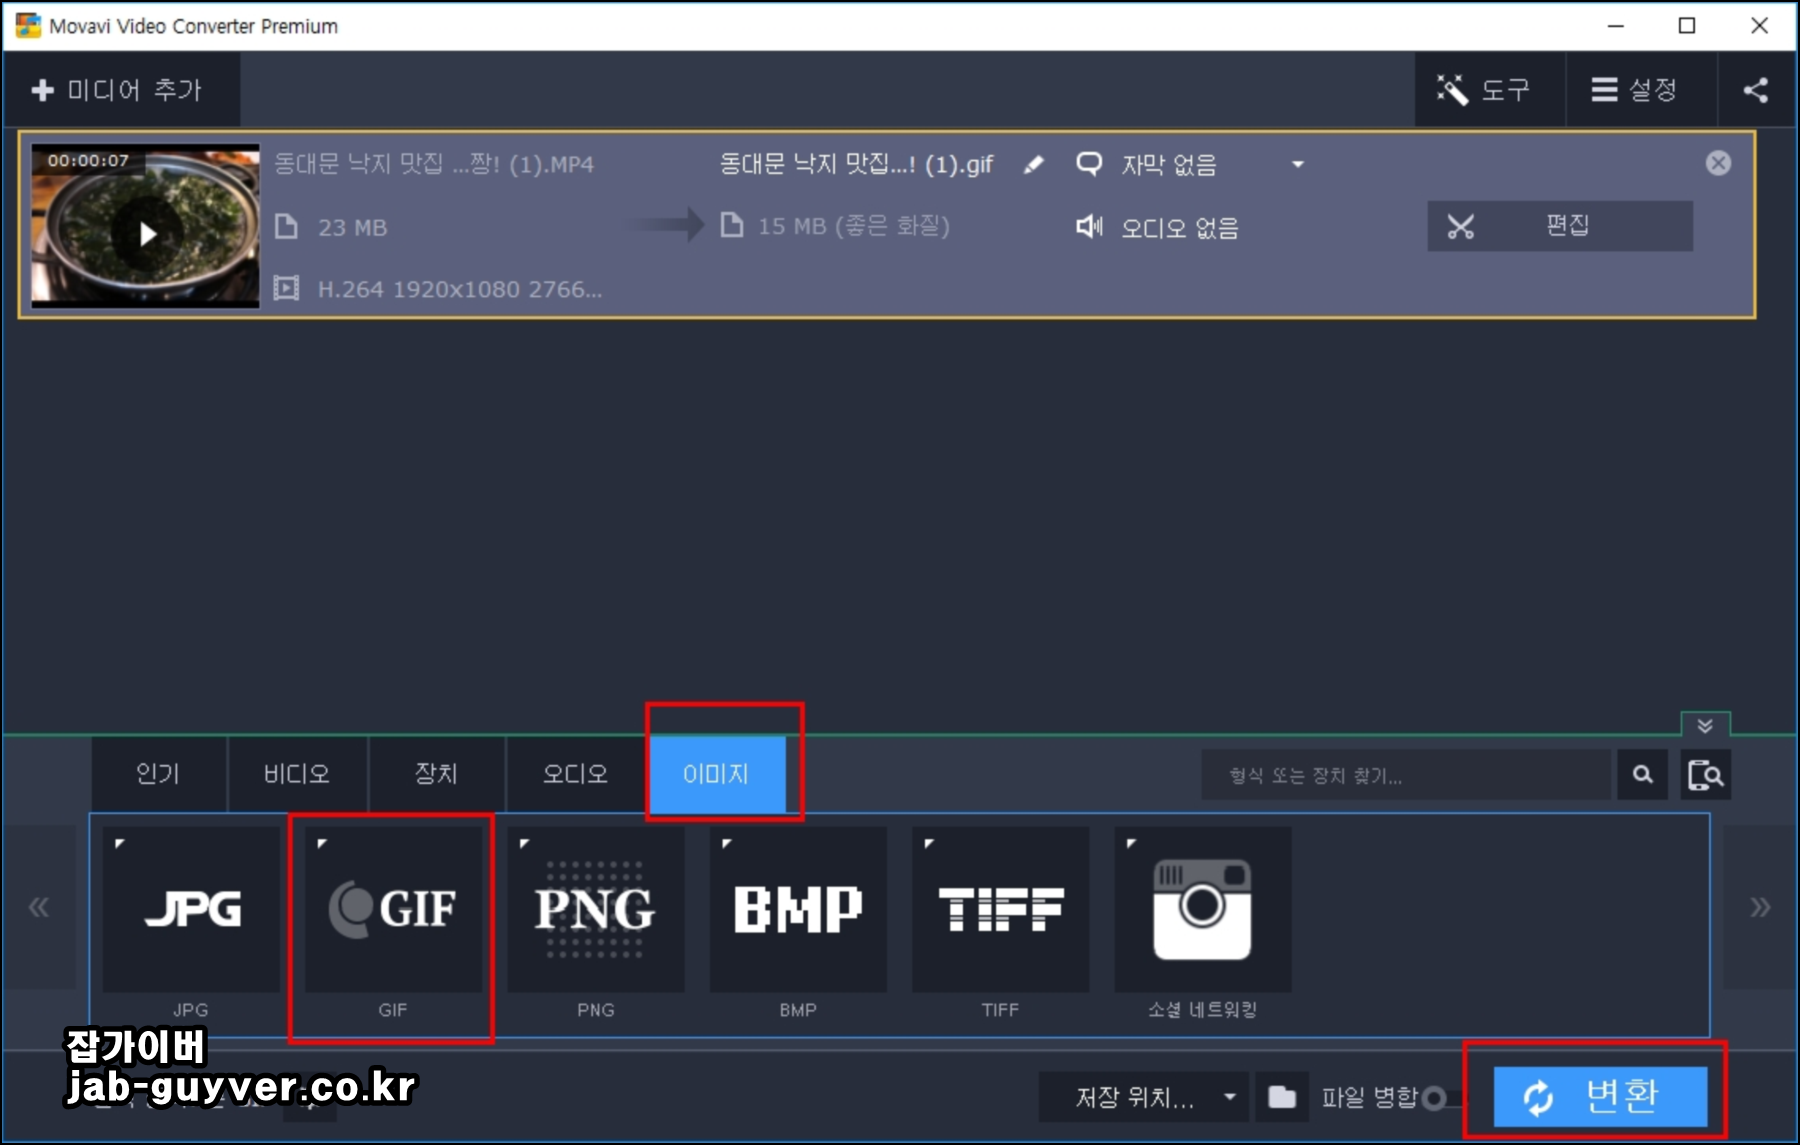Screen dimensions: 1800x1145
Task: Select the 이미지 image tab
Action: point(717,774)
